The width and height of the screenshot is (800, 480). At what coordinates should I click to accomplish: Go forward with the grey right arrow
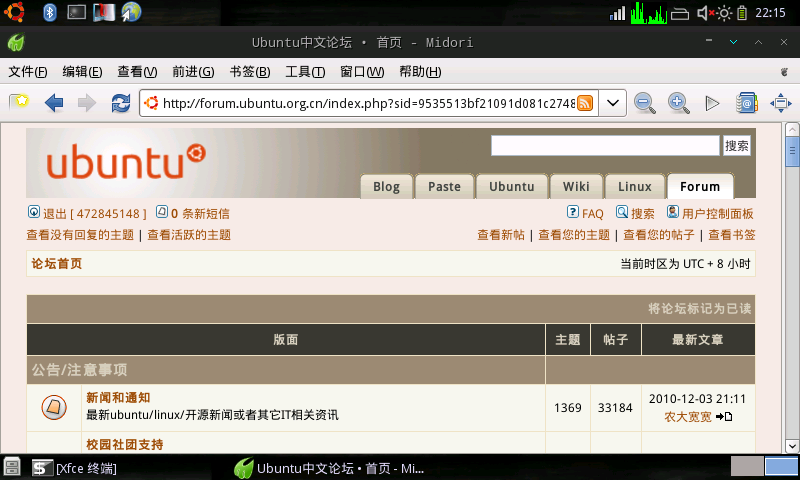(87, 103)
